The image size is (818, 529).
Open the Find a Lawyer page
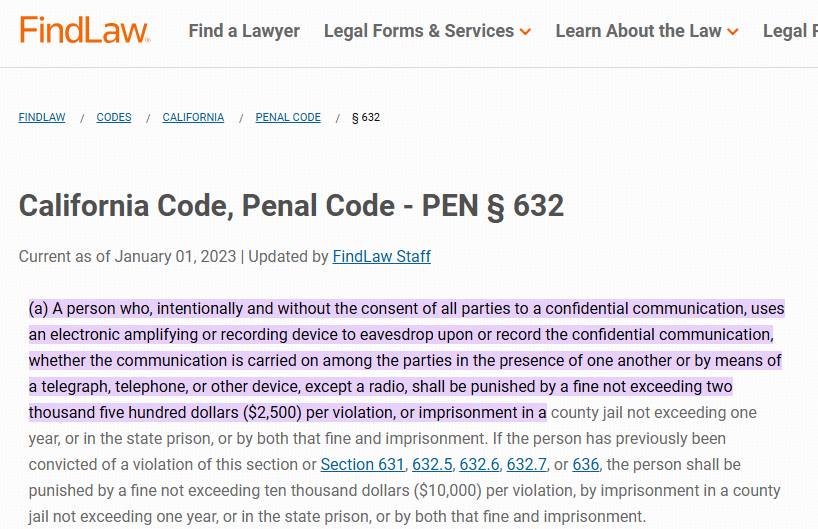[x=244, y=31]
